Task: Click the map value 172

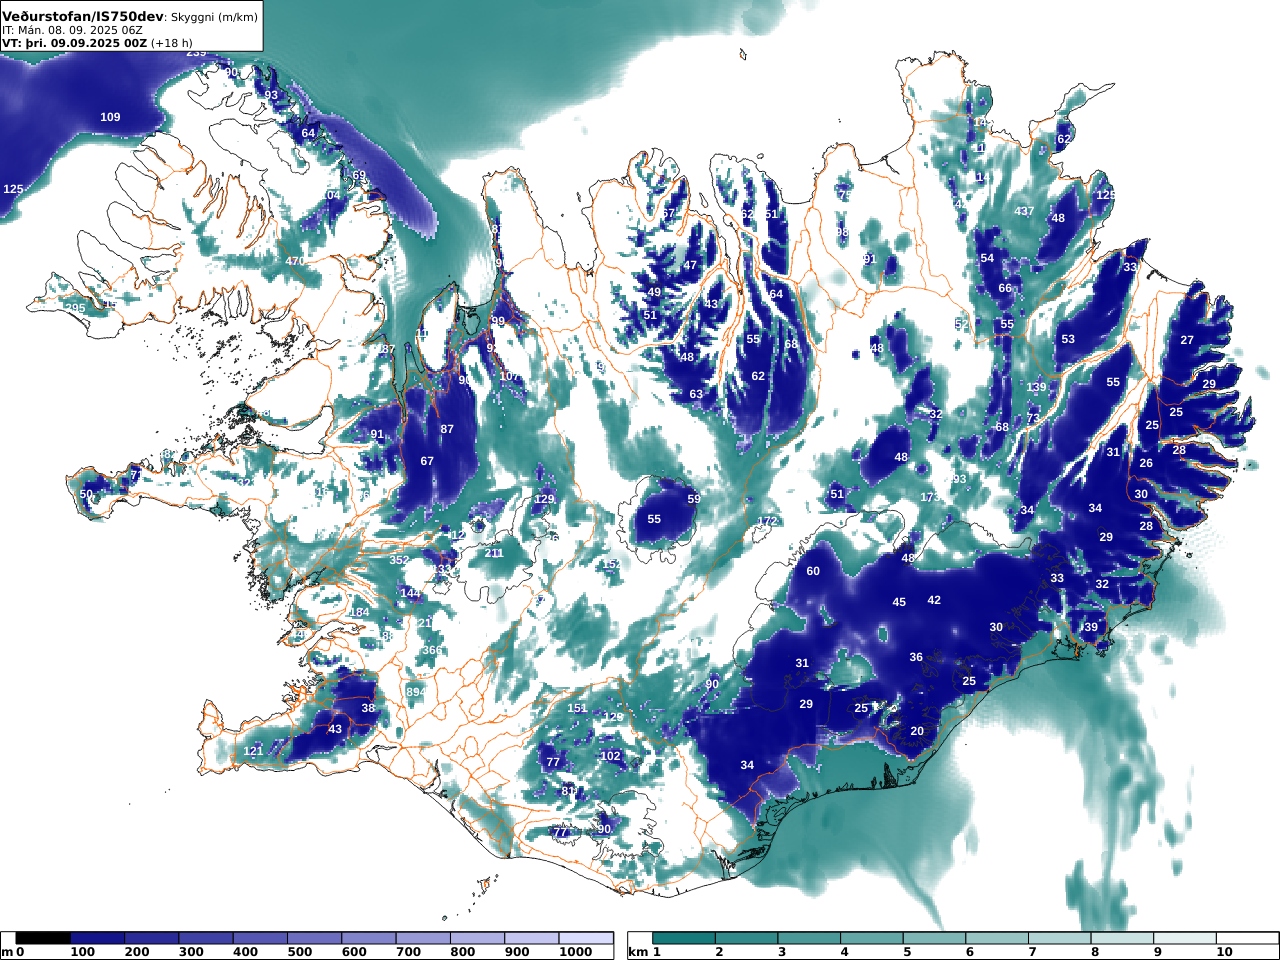Action: click(x=767, y=521)
